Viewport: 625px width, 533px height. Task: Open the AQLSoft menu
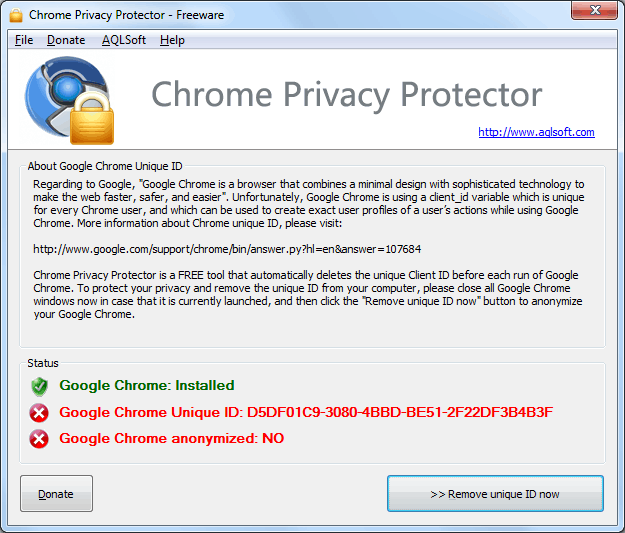(123, 40)
